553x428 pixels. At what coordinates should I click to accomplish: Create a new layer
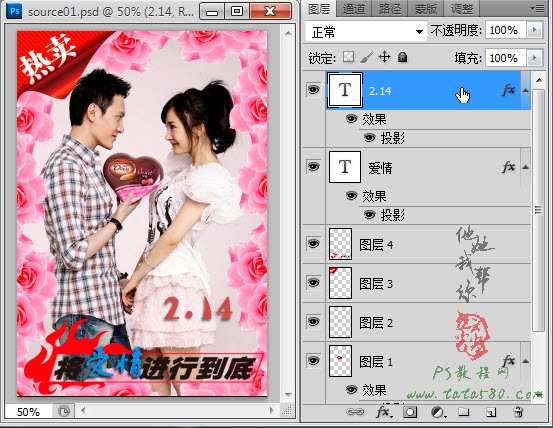click(x=491, y=412)
